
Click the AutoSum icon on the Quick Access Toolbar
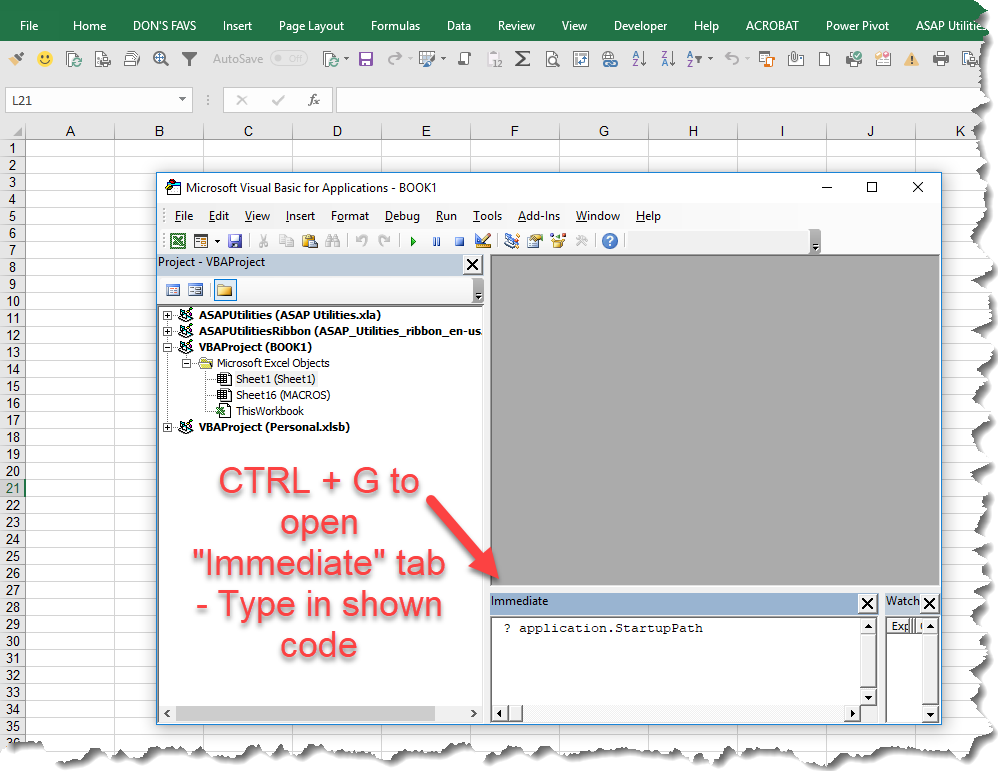pyautogui.click(x=522, y=59)
